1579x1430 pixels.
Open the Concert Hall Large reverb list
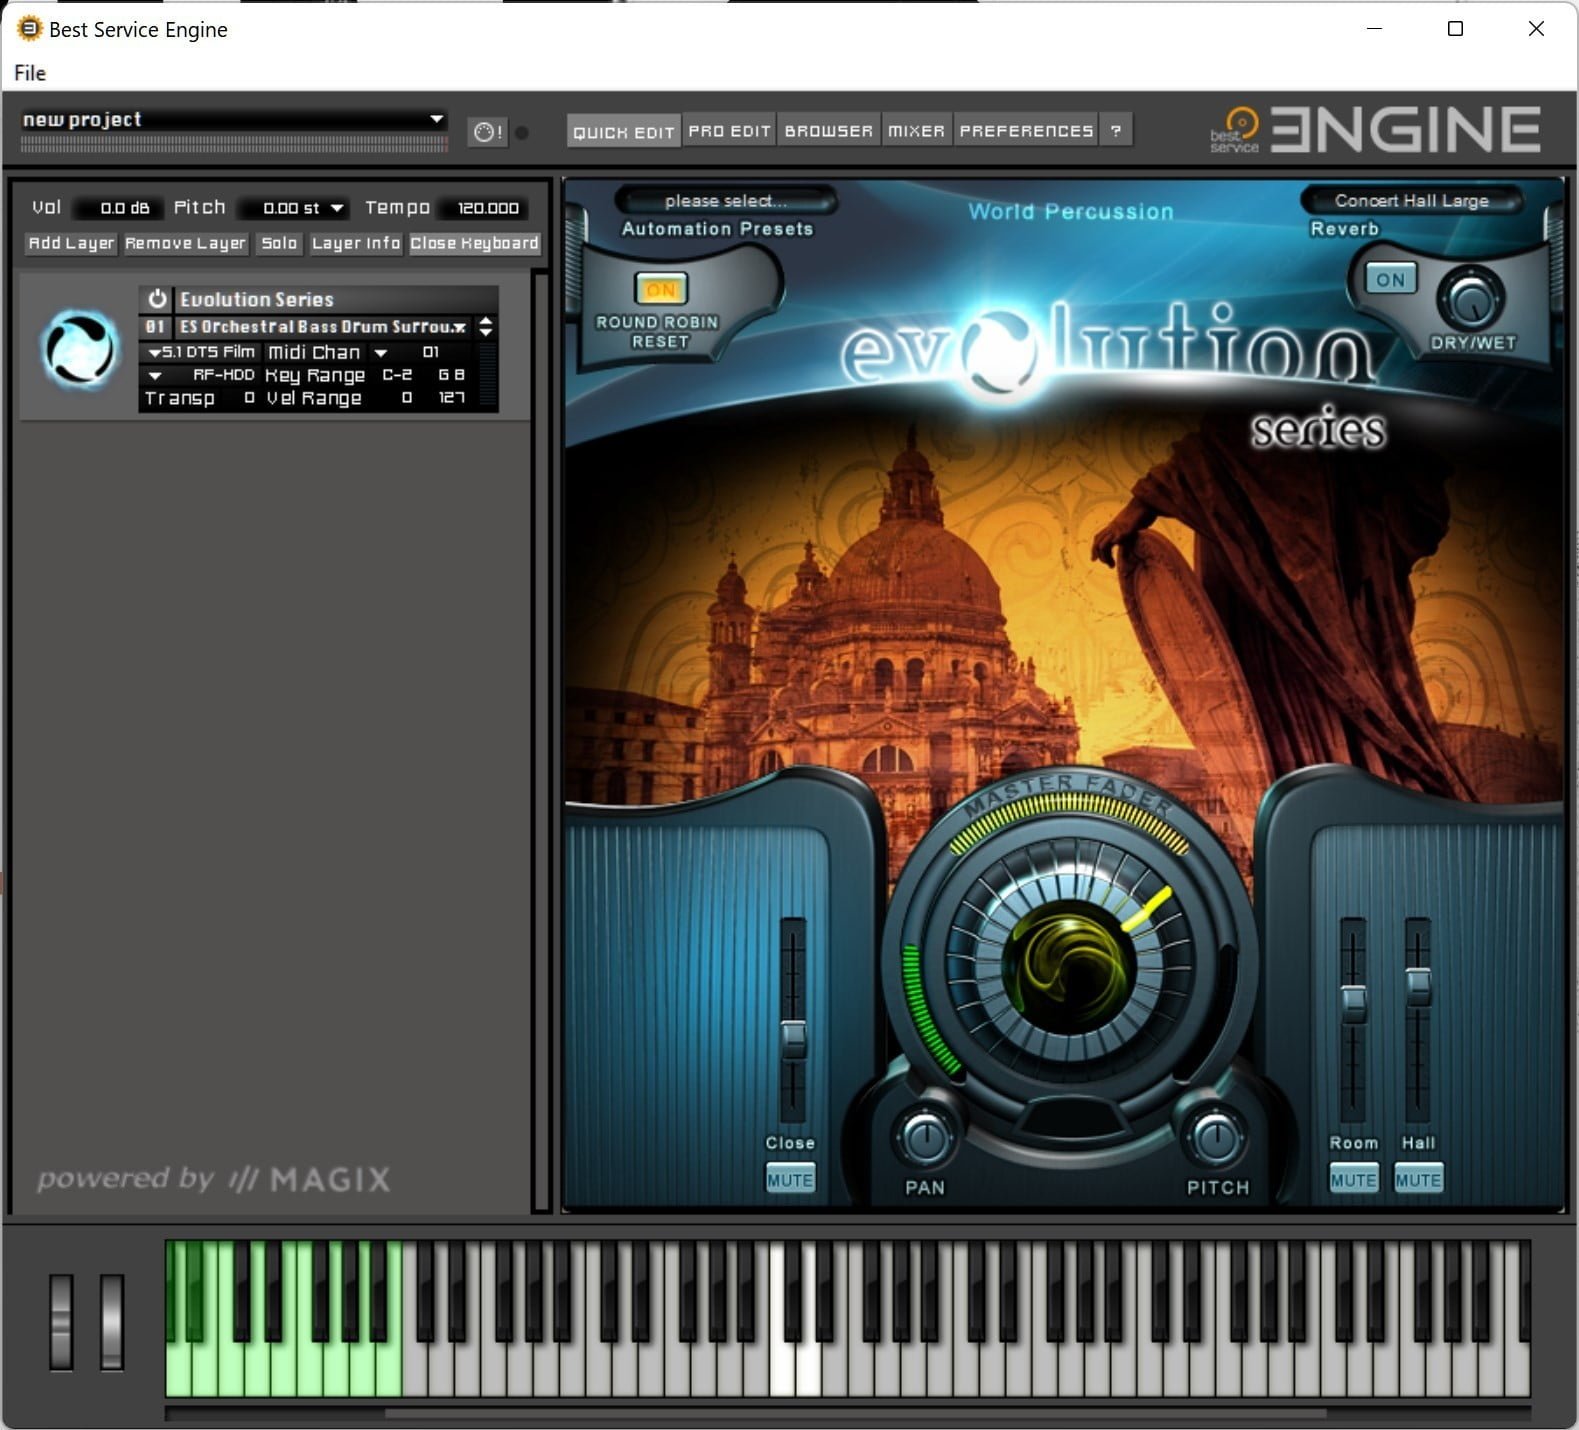click(x=1411, y=201)
